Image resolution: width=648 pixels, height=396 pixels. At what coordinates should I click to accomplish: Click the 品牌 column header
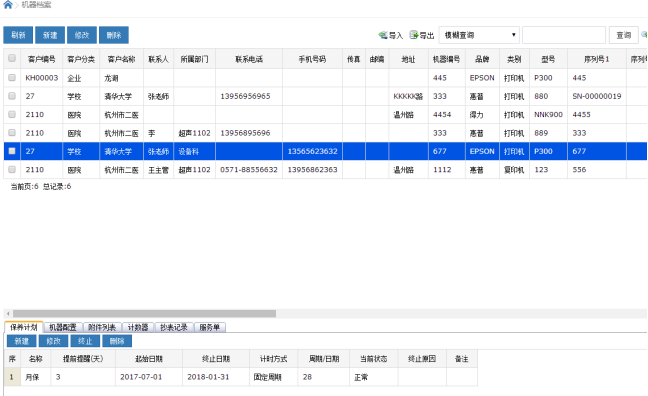[x=482, y=59]
